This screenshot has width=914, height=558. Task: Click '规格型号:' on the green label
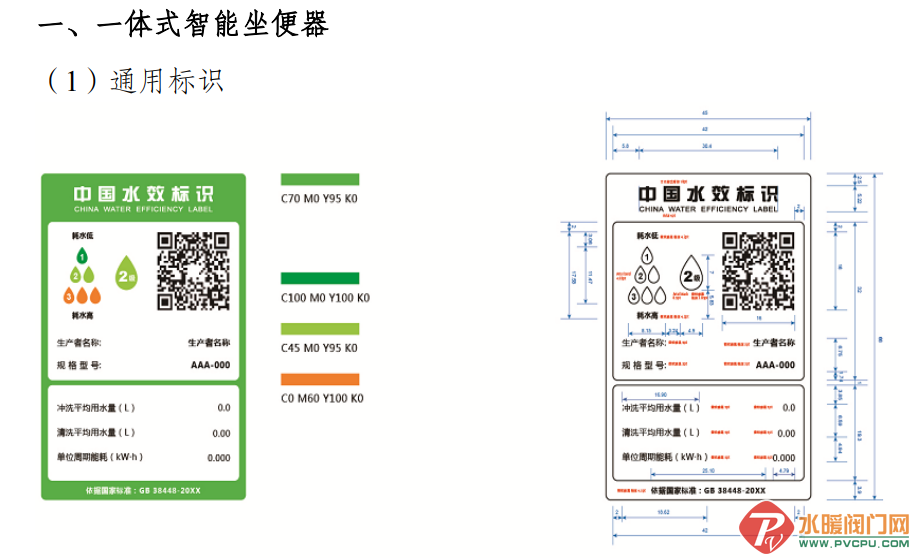(x=79, y=366)
